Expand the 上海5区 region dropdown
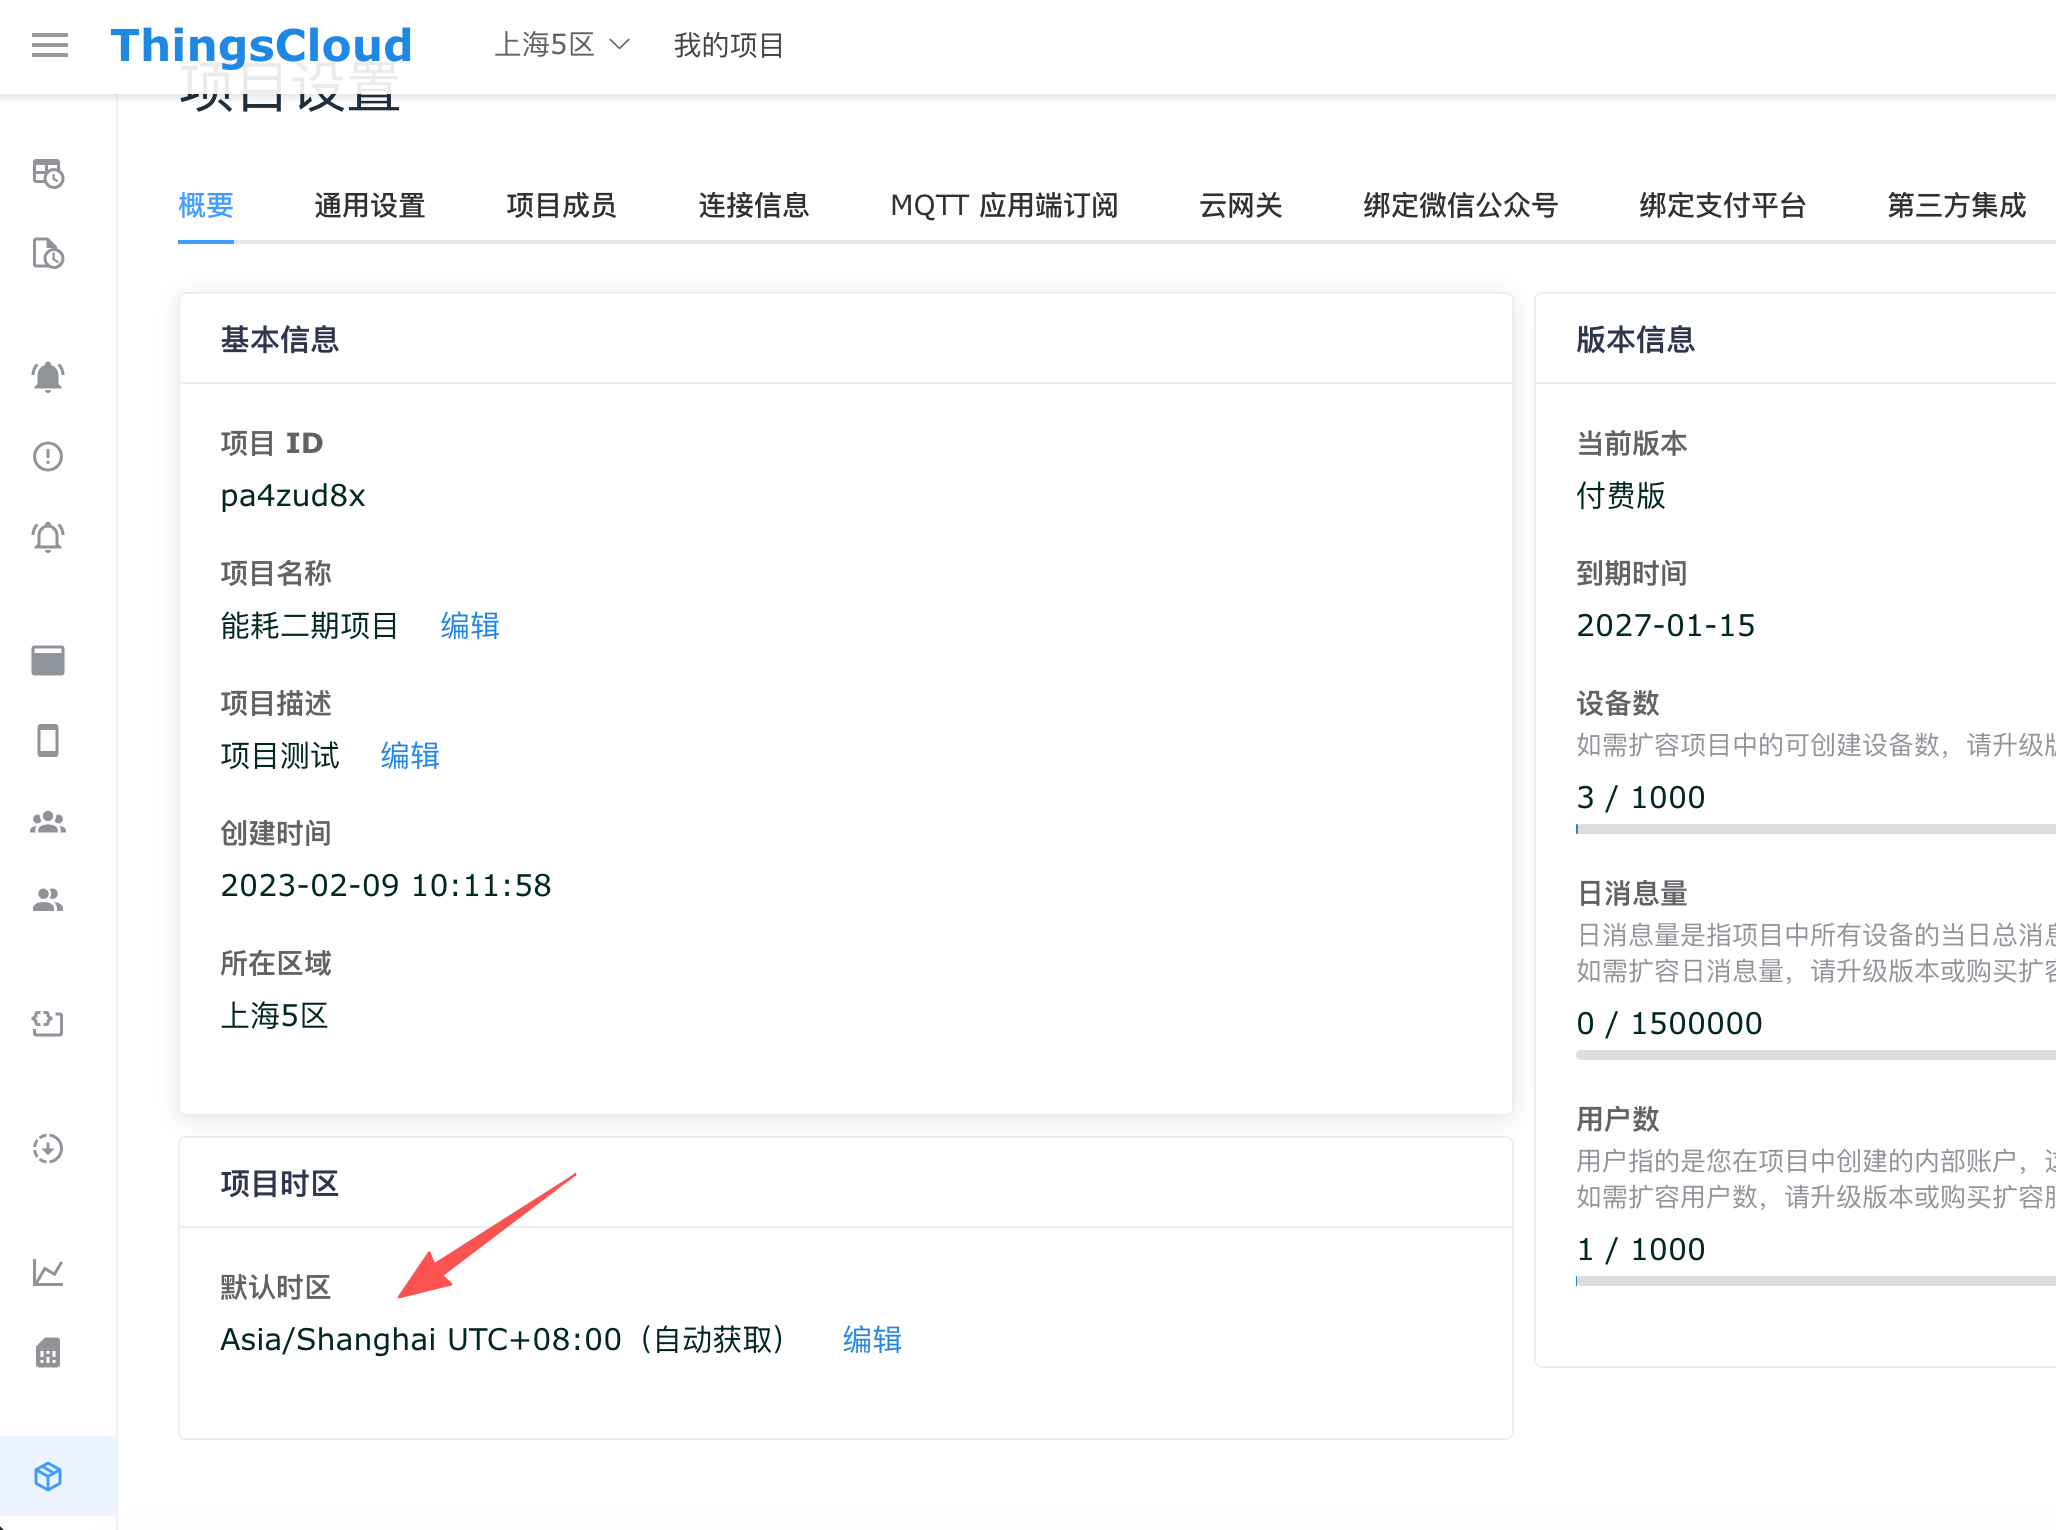Image resolution: width=2056 pixels, height=1530 pixels. pyautogui.click(x=562, y=45)
